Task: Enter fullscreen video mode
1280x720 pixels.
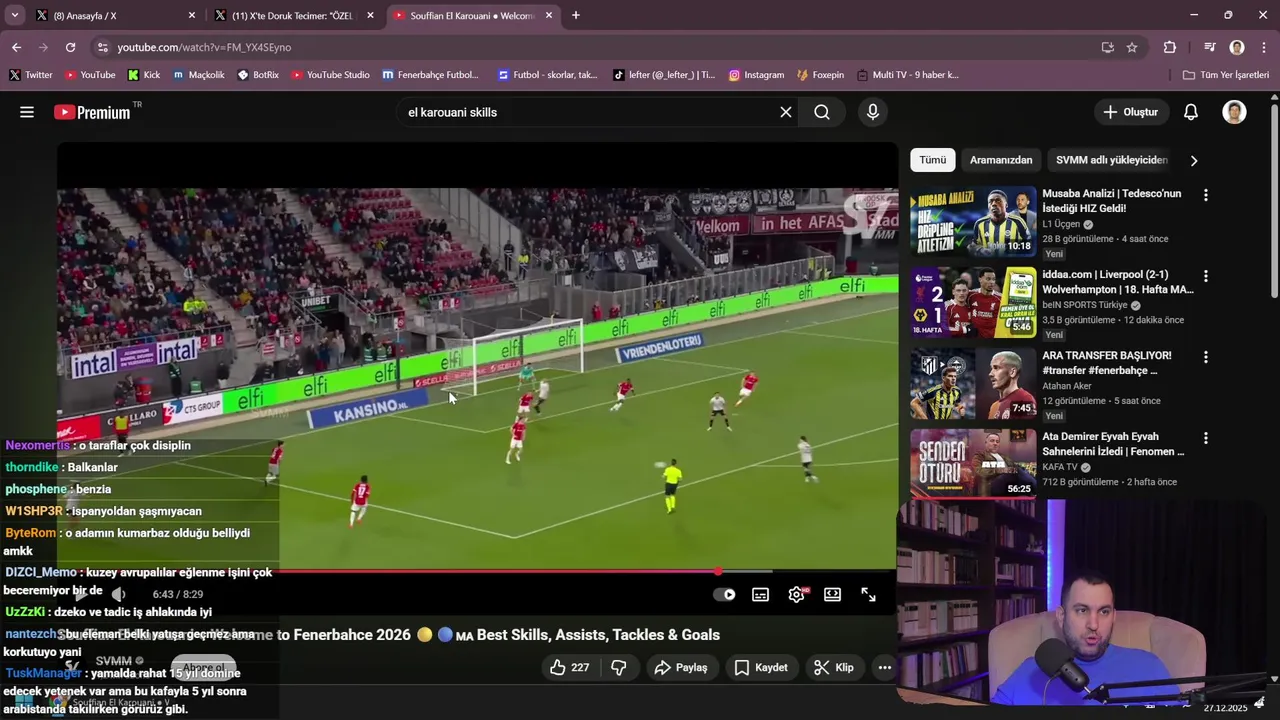Action: 869,594
